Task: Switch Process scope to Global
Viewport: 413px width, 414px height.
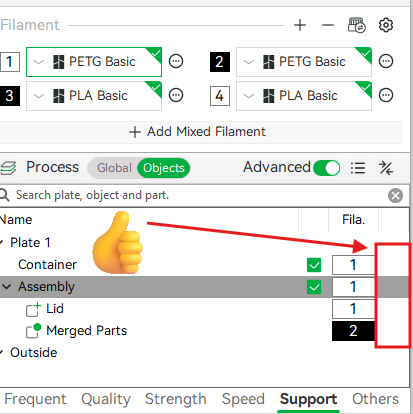Action: pyautogui.click(x=114, y=168)
